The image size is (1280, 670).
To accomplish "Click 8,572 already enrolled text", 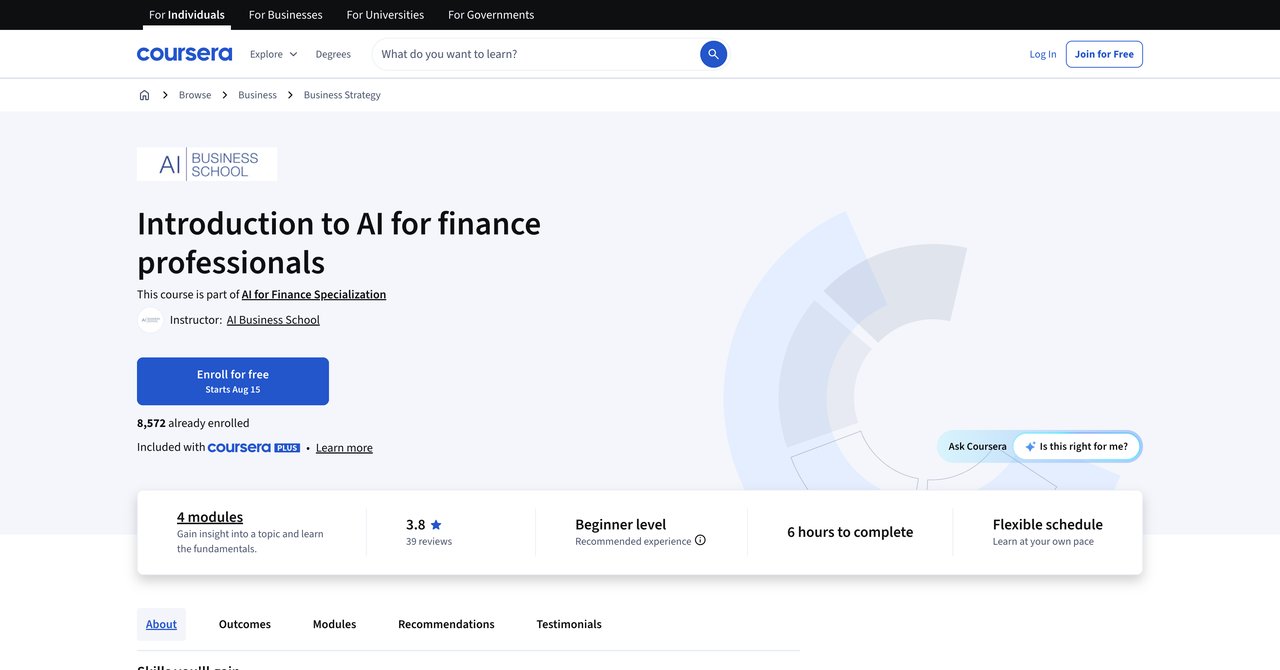I will click(193, 423).
